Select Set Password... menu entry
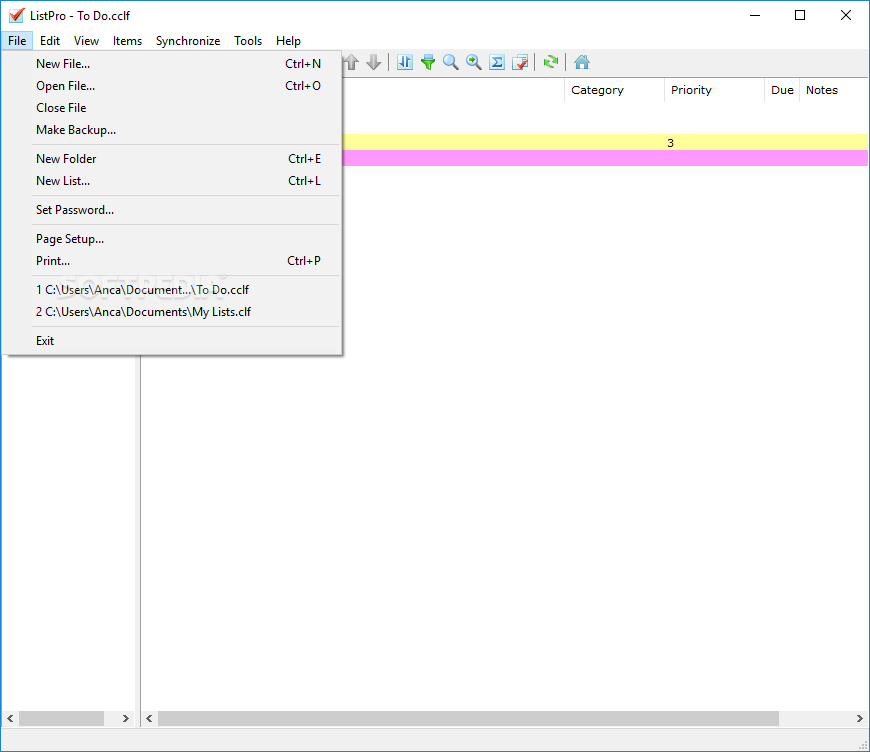This screenshot has height=752, width=870. 172,210
